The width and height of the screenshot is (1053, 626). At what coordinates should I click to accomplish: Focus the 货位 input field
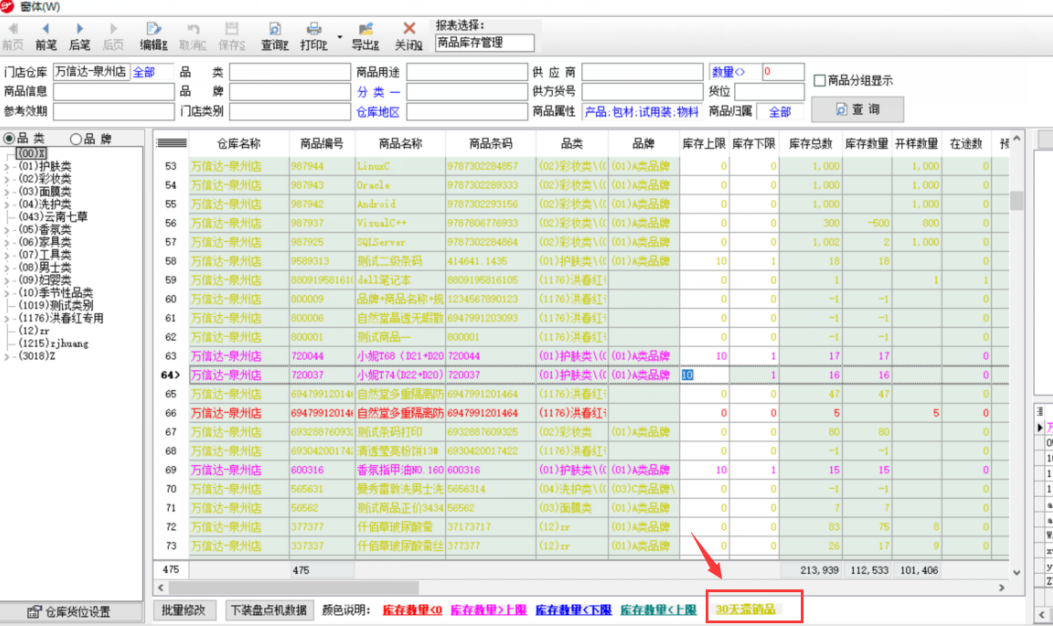pyautogui.click(x=770, y=91)
